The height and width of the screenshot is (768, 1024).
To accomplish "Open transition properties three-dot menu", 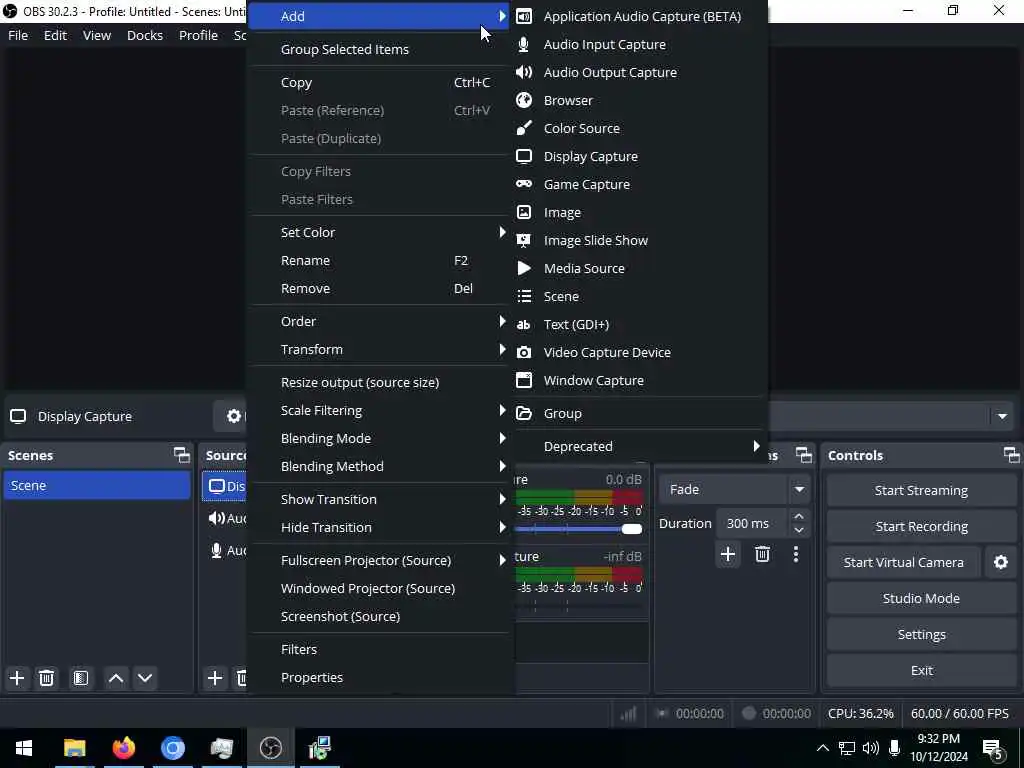I will coord(795,554).
